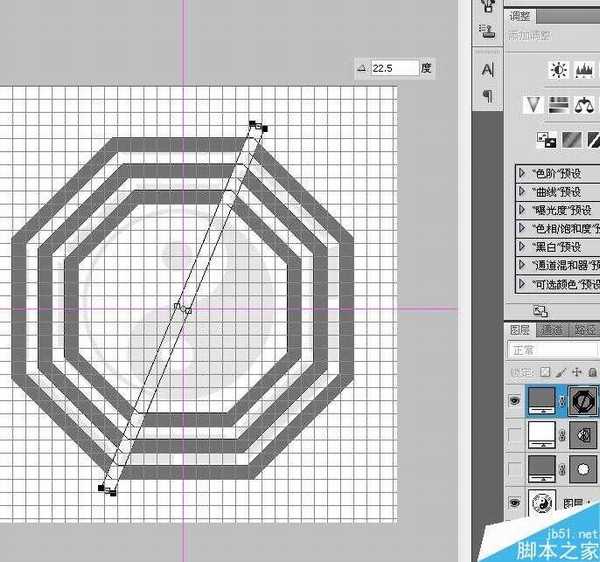Select the third layer gray fill thumbnail
This screenshot has width=600, height=562.
(541, 469)
